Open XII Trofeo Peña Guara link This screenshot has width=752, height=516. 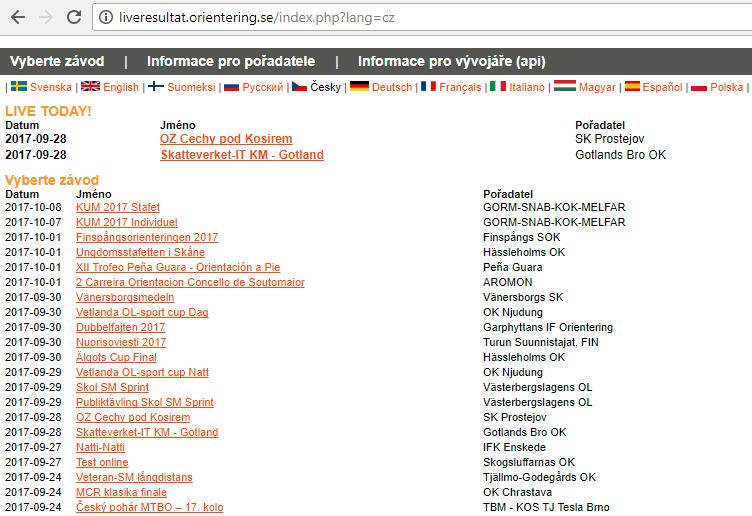click(x=178, y=267)
